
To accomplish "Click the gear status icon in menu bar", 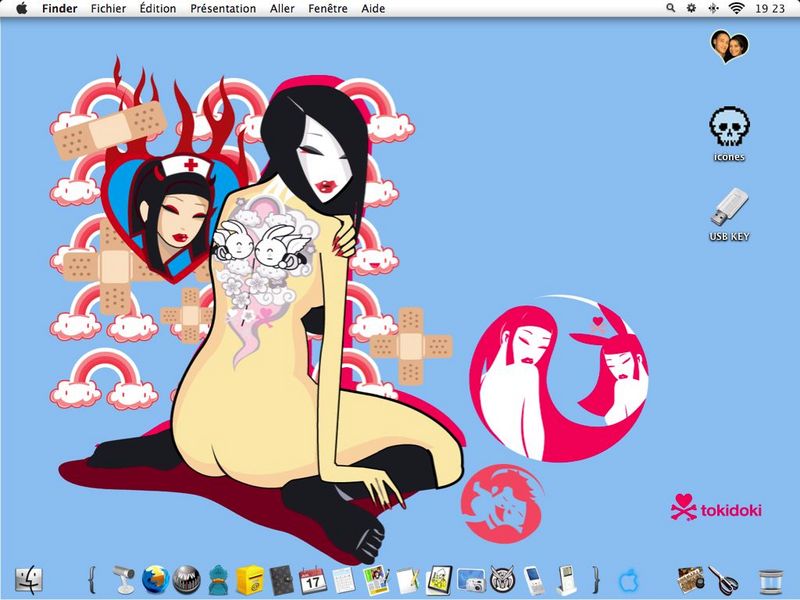I will pyautogui.click(x=691, y=8).
